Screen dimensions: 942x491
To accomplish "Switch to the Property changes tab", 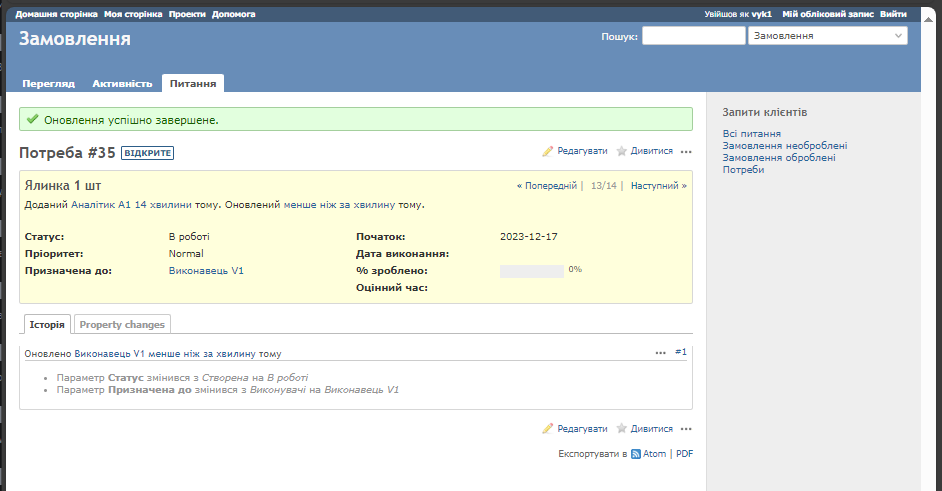I will pyautogui.click(x=122, y=324).
